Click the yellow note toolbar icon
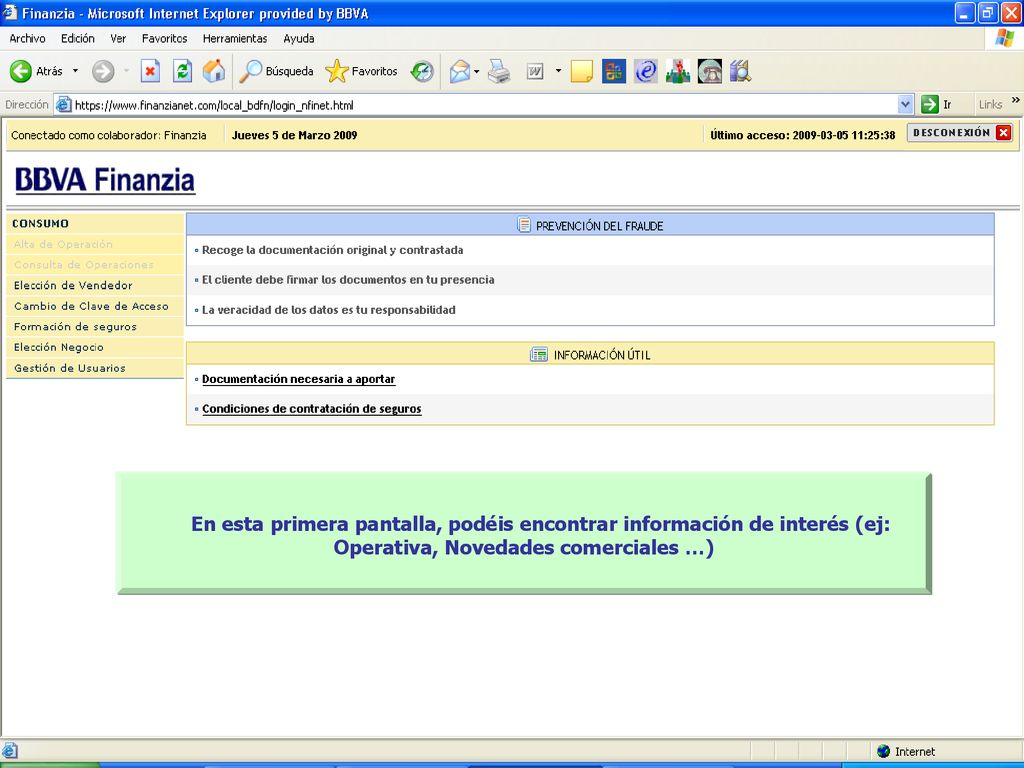 tap(581, 71)
